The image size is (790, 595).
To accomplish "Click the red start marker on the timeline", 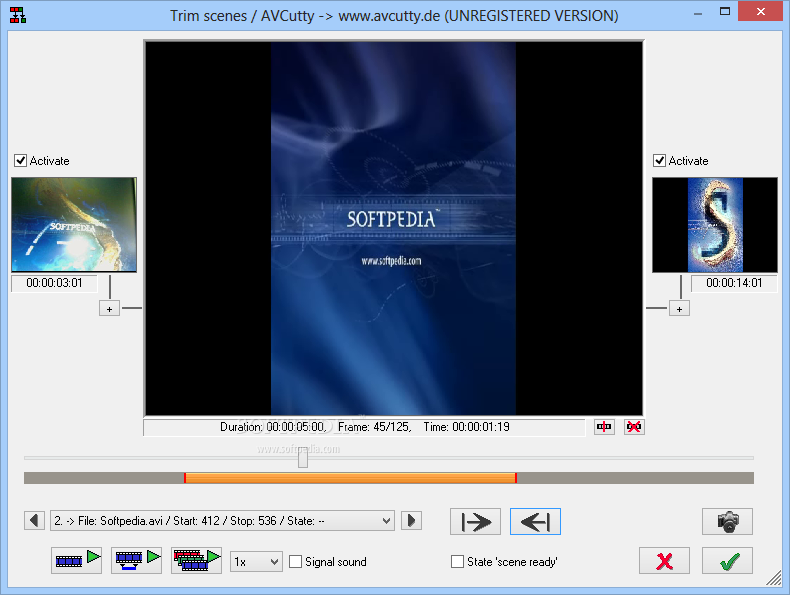I will click(185, 478).
